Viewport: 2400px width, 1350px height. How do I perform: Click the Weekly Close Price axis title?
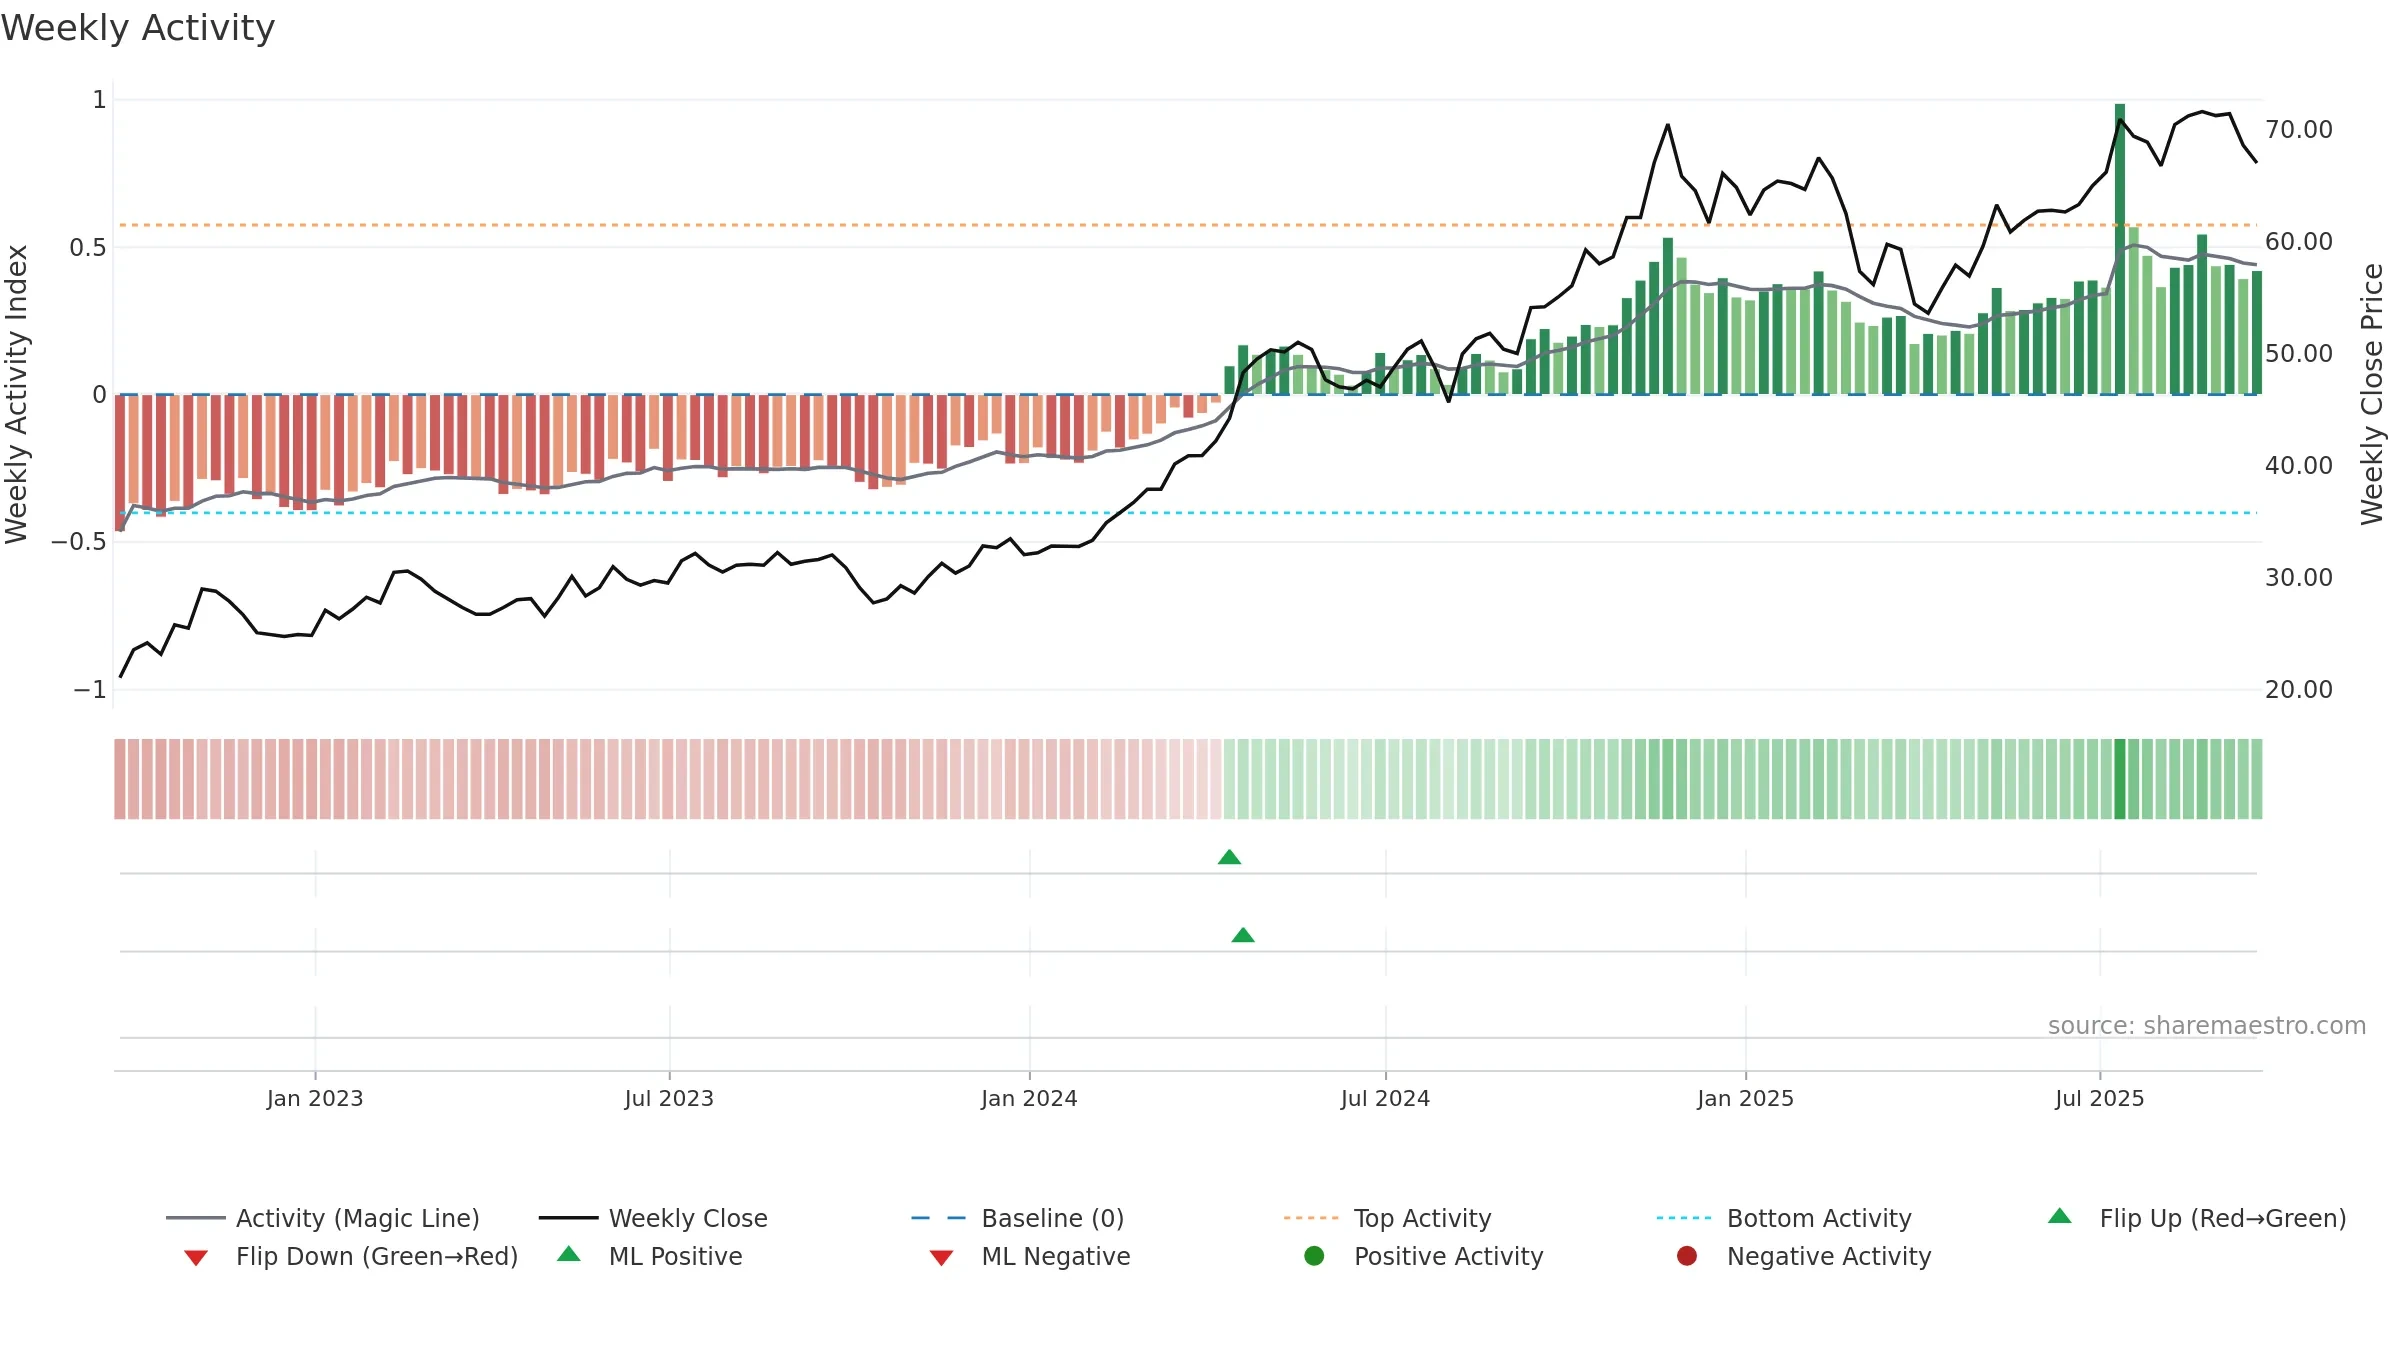(x=2372, y=394)
